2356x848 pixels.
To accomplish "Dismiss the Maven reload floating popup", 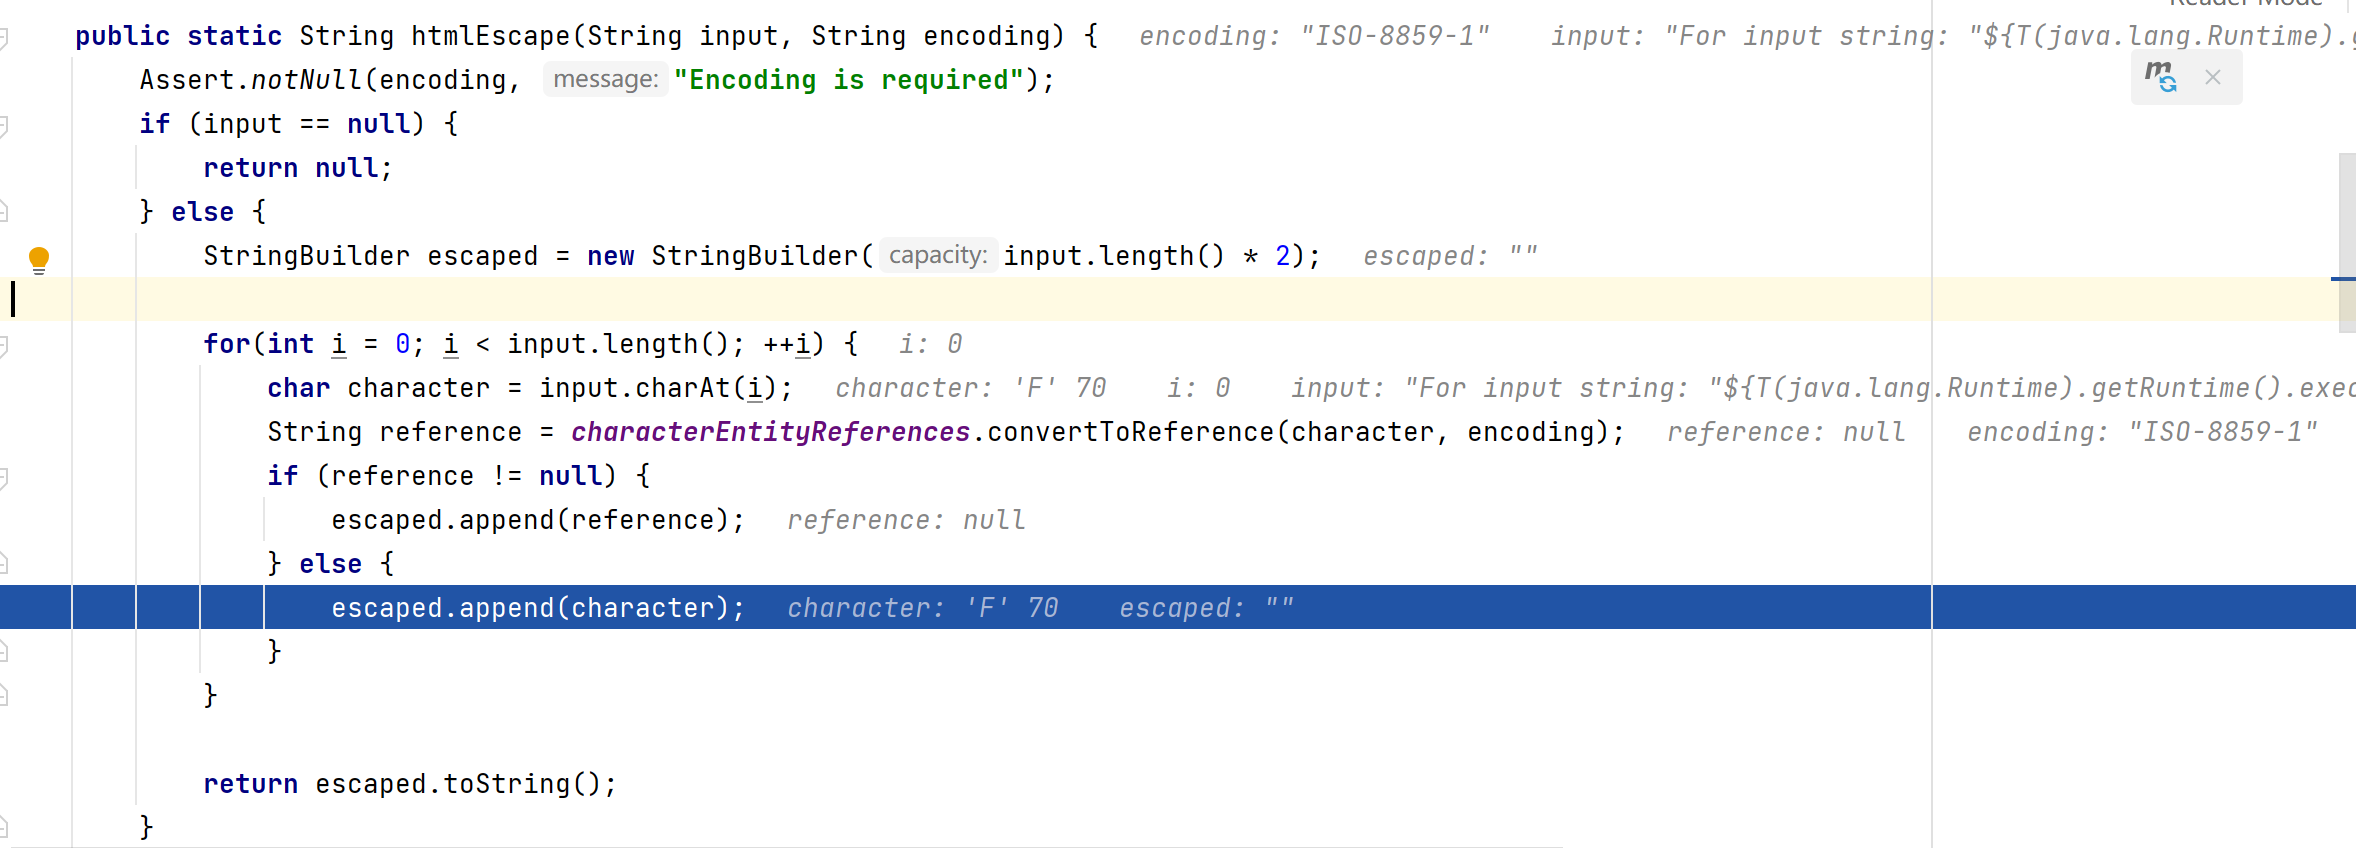I will coord(2213,77).
